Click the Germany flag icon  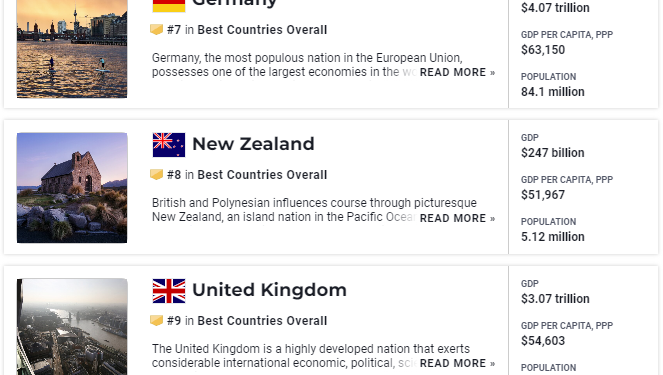(169, 6)
